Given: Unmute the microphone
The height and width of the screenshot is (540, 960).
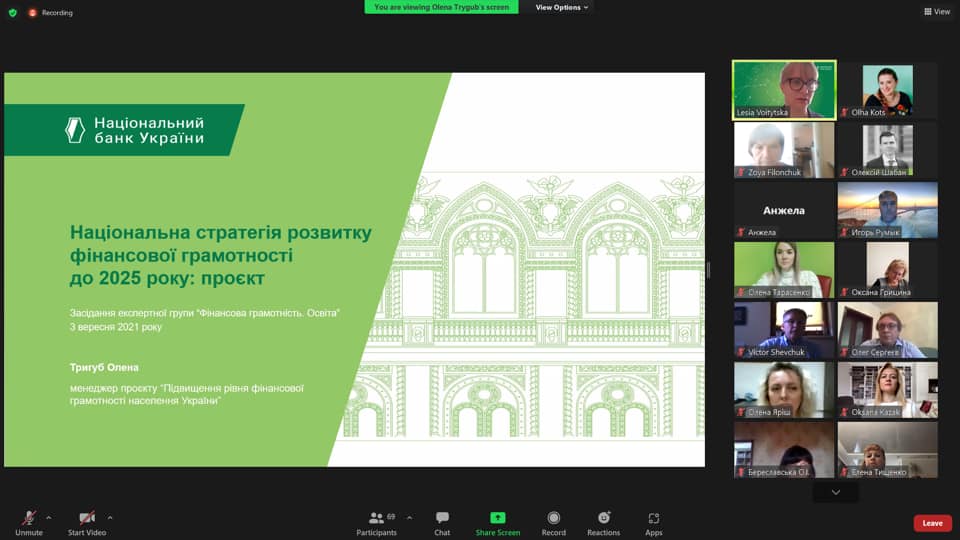Looking at the screenshot, I should [x=29, y=518].
